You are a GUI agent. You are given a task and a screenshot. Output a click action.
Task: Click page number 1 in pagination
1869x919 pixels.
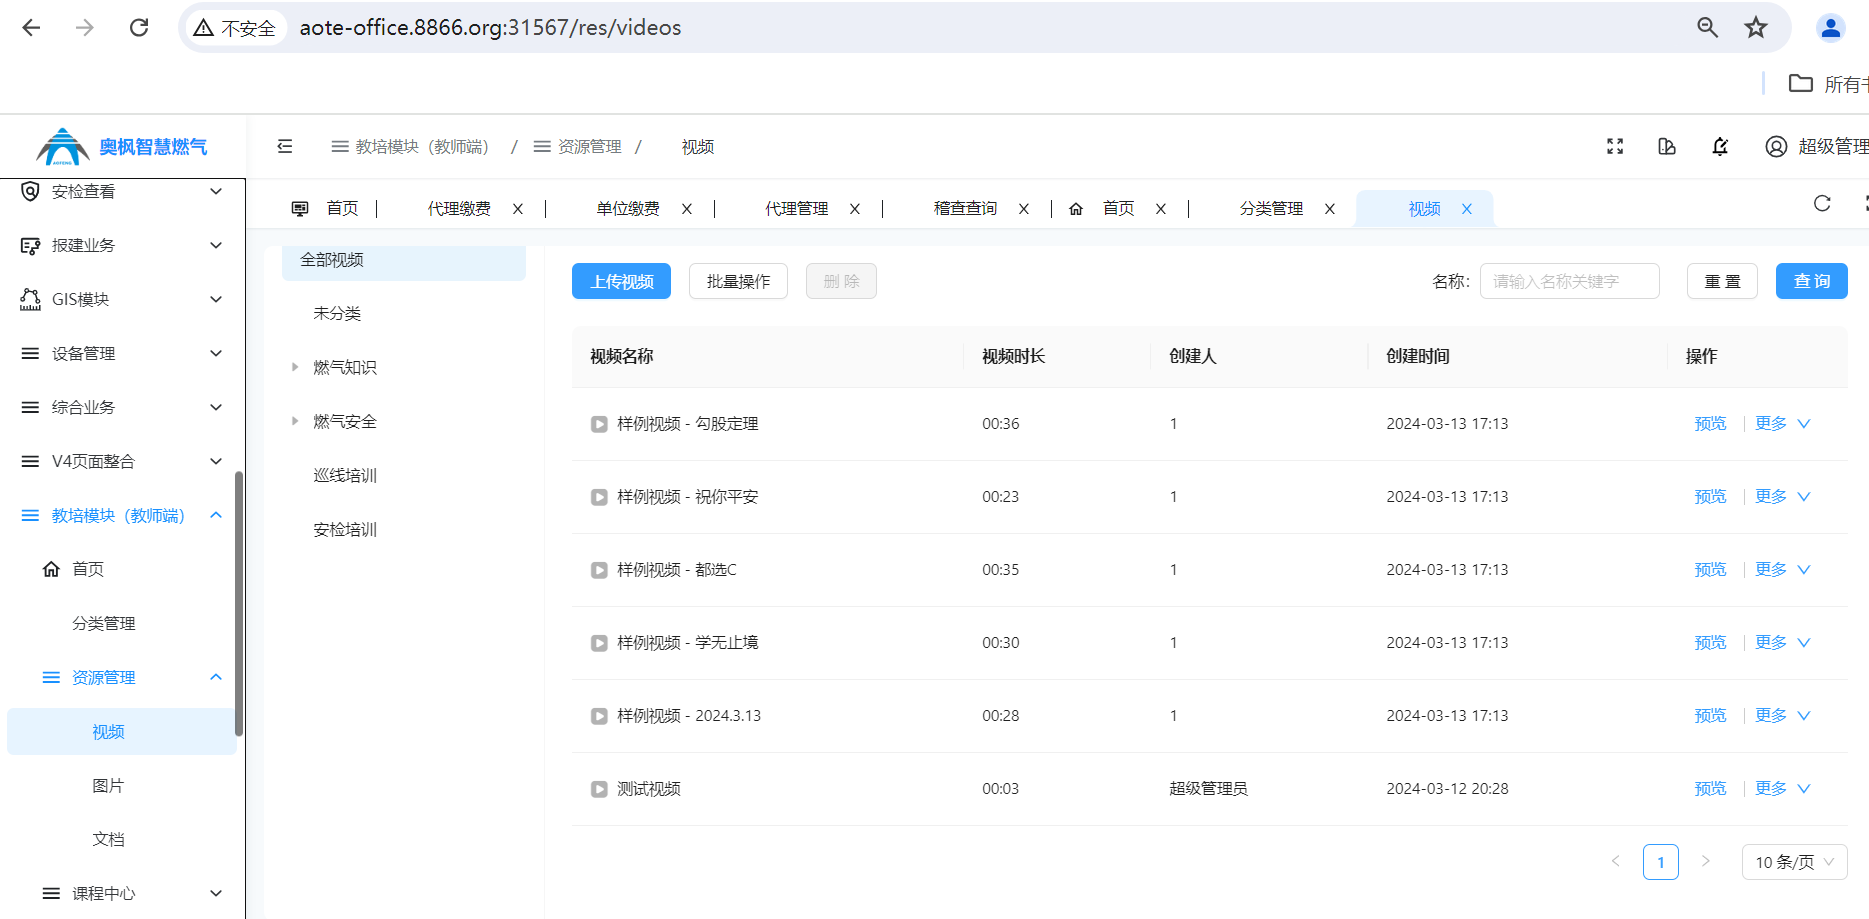pyautogui.click(x=1661, y=862)
